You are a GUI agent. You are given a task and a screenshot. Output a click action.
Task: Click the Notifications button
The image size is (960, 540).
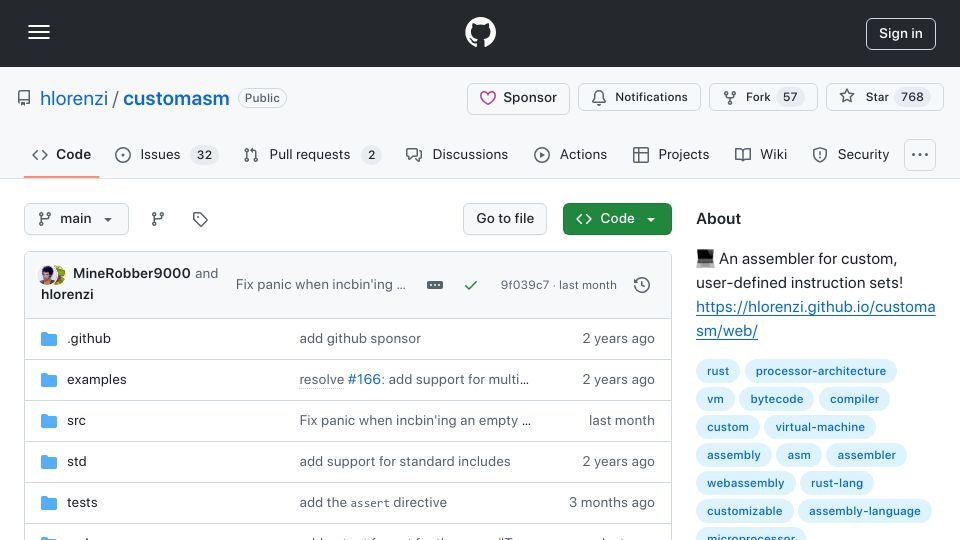[639, 97]
